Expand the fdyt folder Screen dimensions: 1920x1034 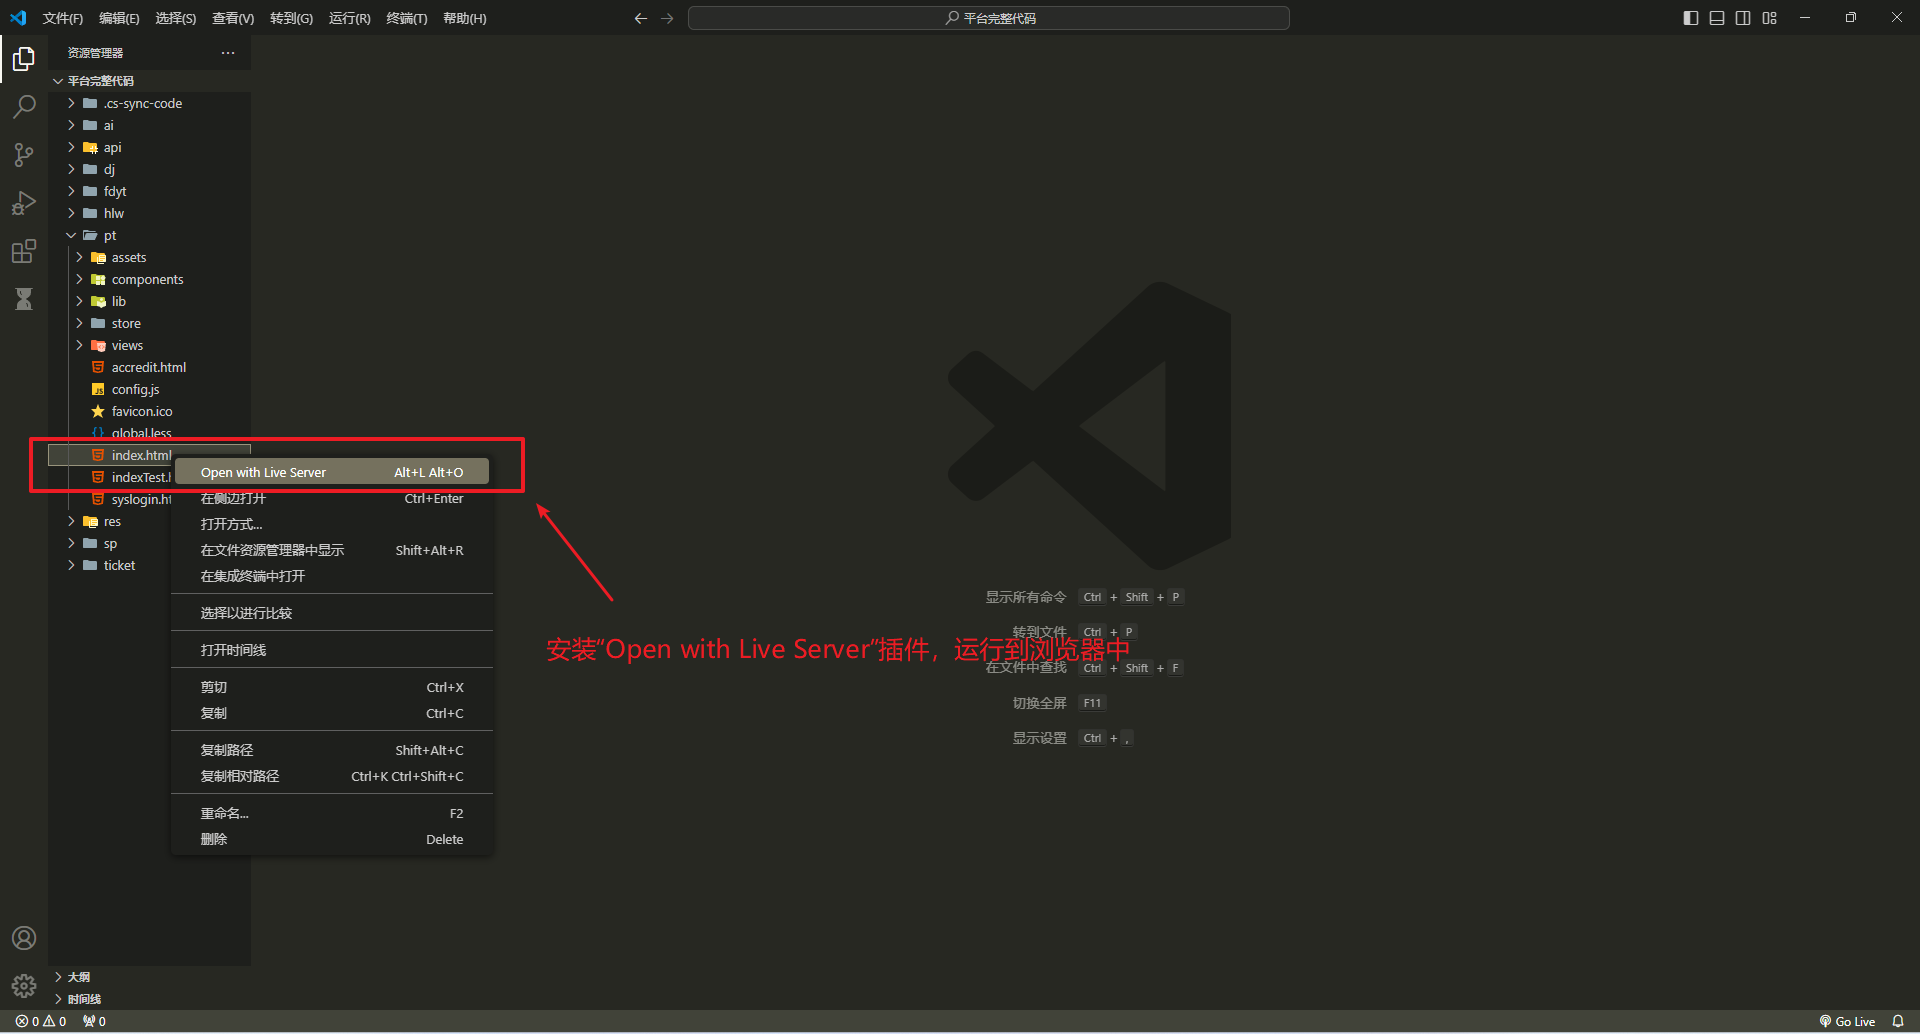[x=150, y=191]
